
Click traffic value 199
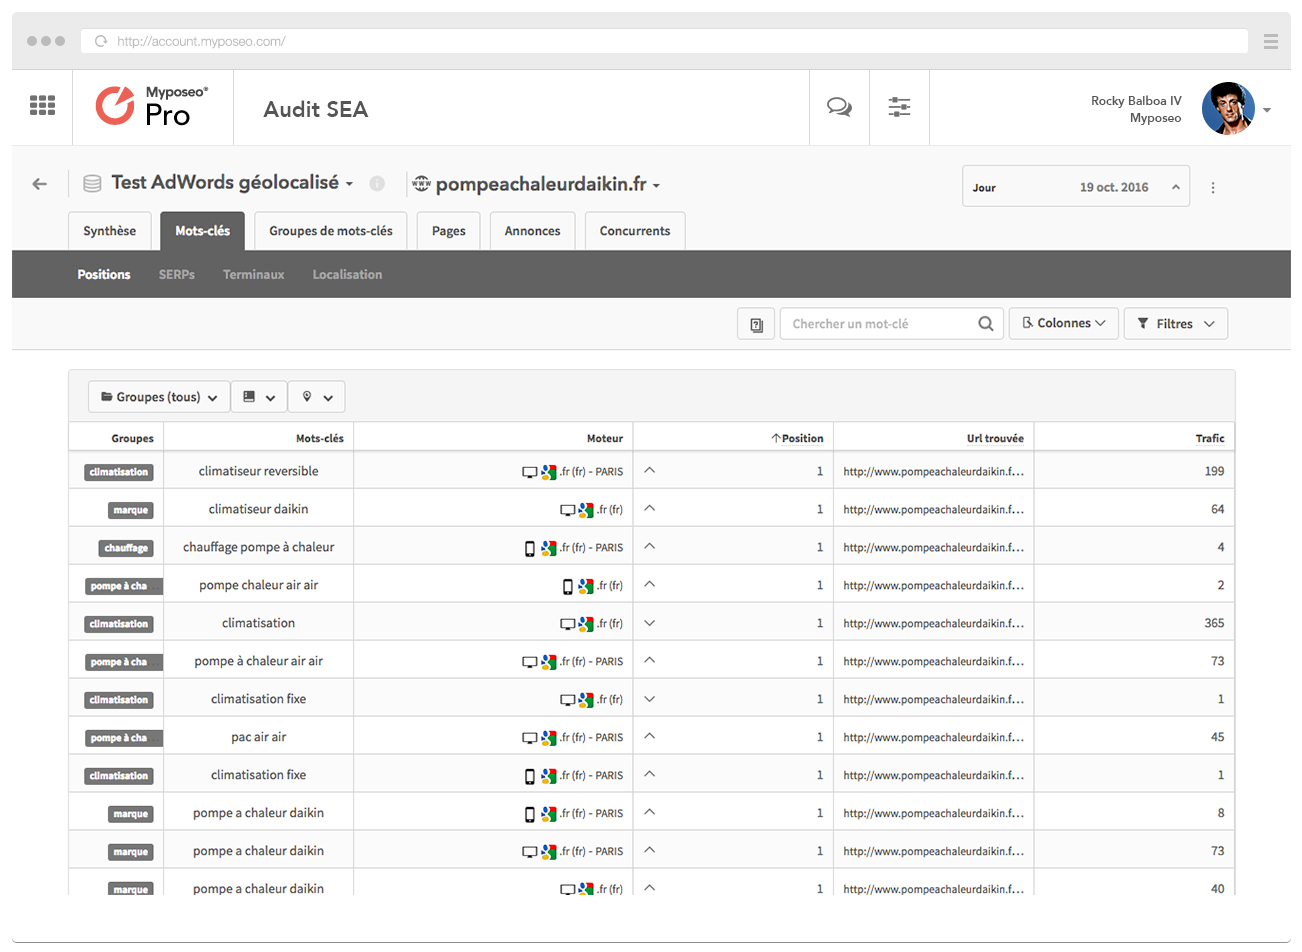tap(1214, 471)
